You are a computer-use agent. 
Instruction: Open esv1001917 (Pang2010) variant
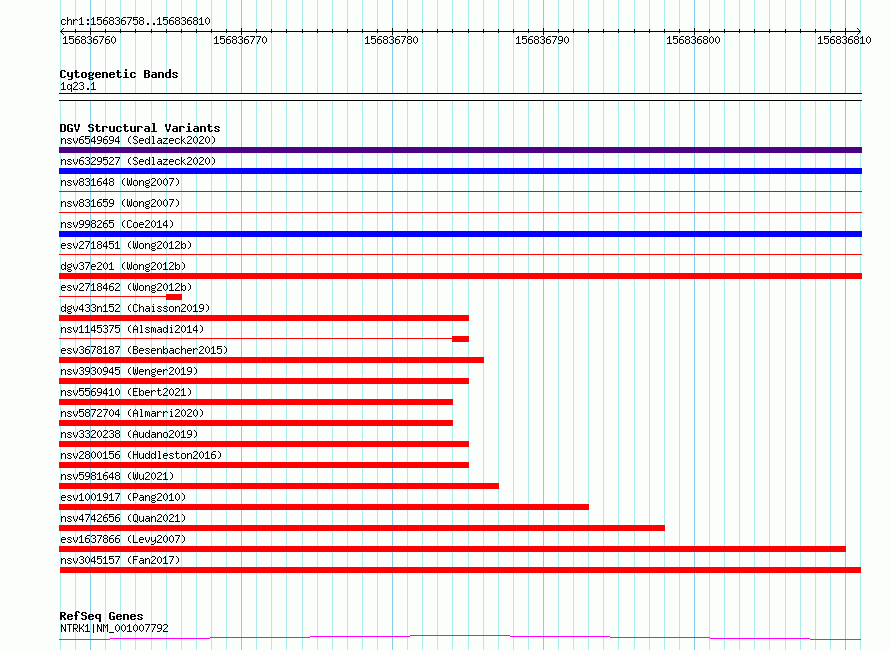(x=123, y=497)
